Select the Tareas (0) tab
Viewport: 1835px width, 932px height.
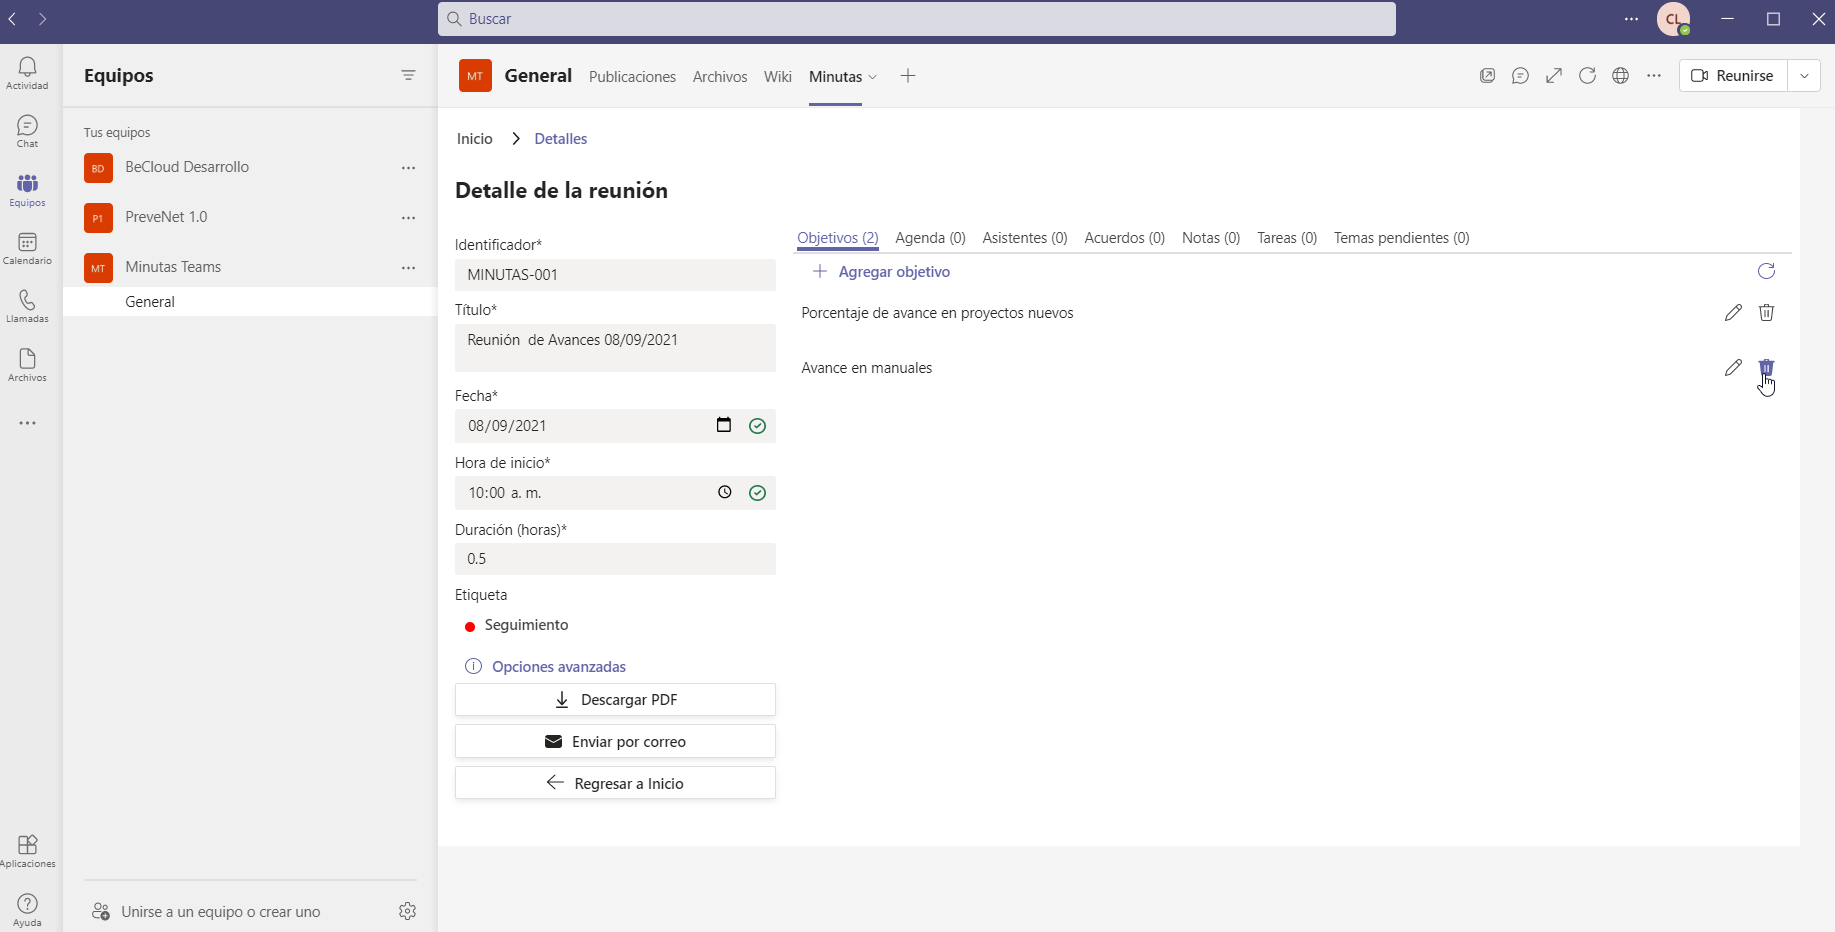click(x=1287, y=238)
